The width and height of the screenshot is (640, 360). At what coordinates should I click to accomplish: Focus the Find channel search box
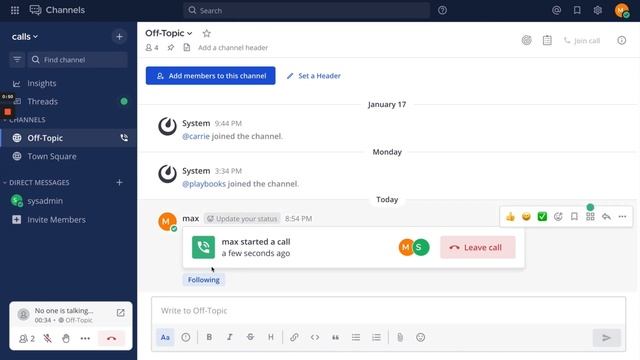[78, 60]
